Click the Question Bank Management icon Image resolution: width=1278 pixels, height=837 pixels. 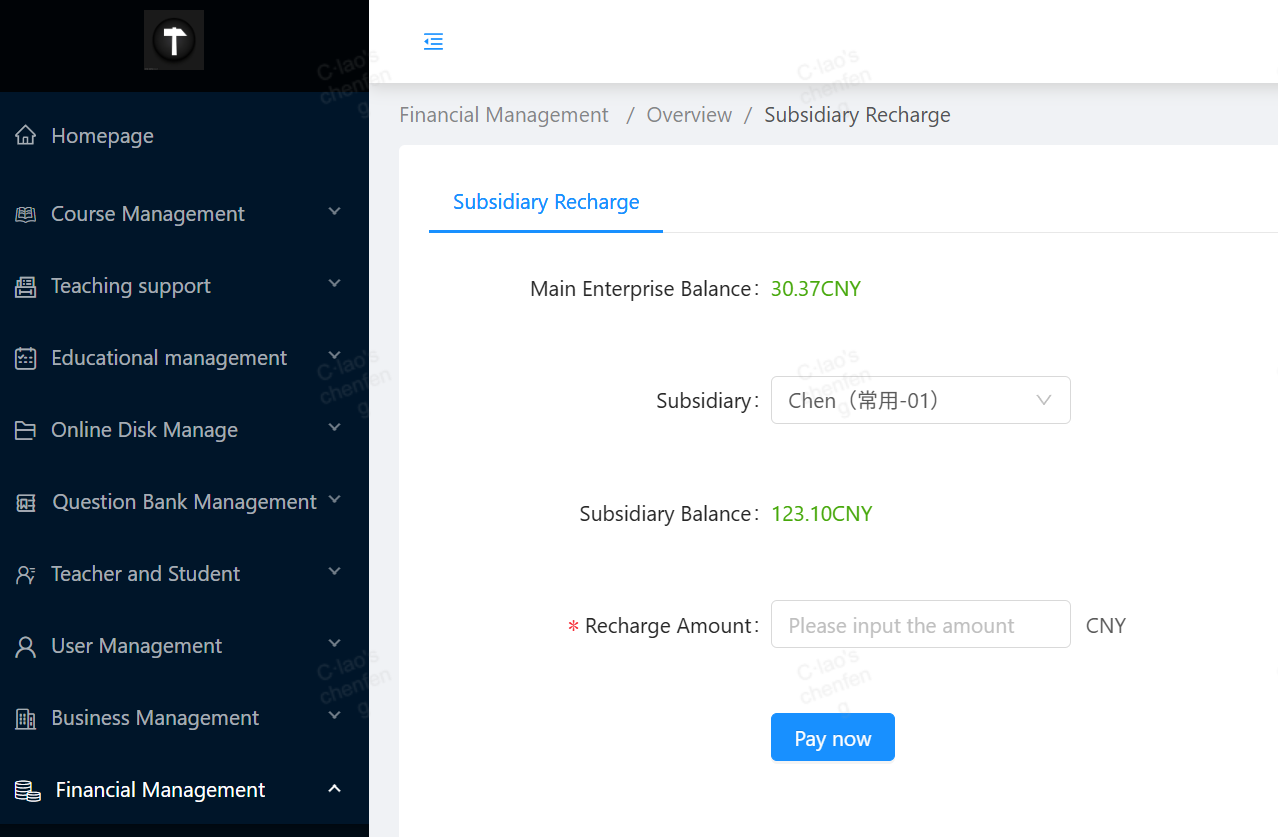point(26,503)
